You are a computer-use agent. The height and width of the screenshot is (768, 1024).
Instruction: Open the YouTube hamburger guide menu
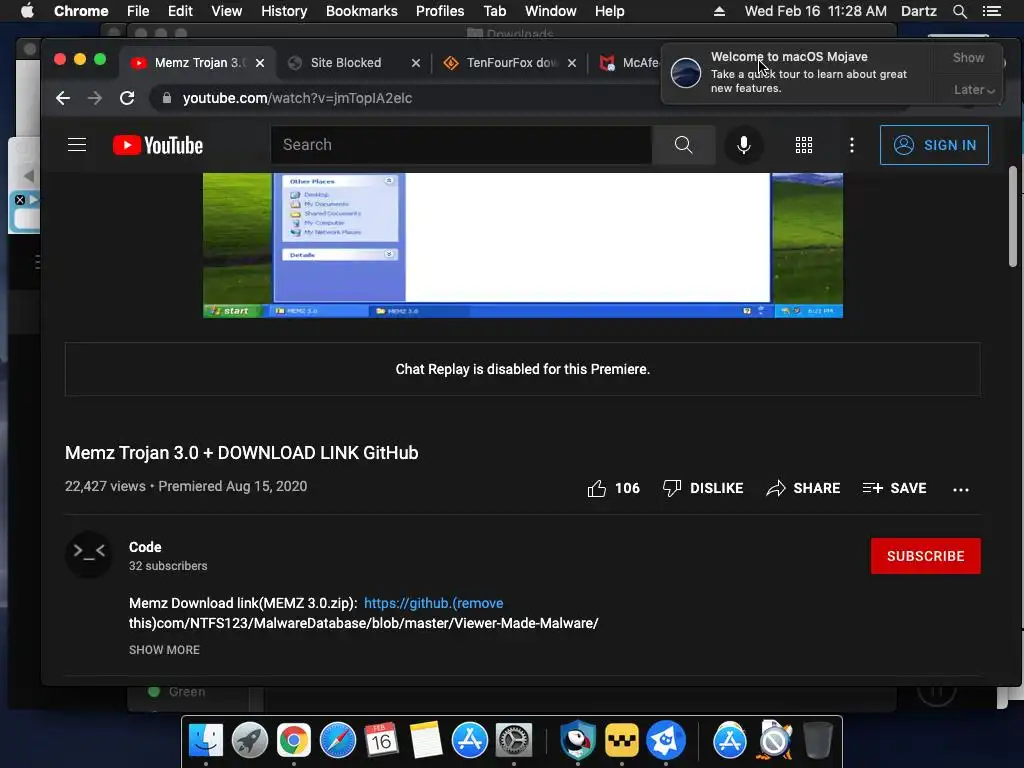coord(77,144)
